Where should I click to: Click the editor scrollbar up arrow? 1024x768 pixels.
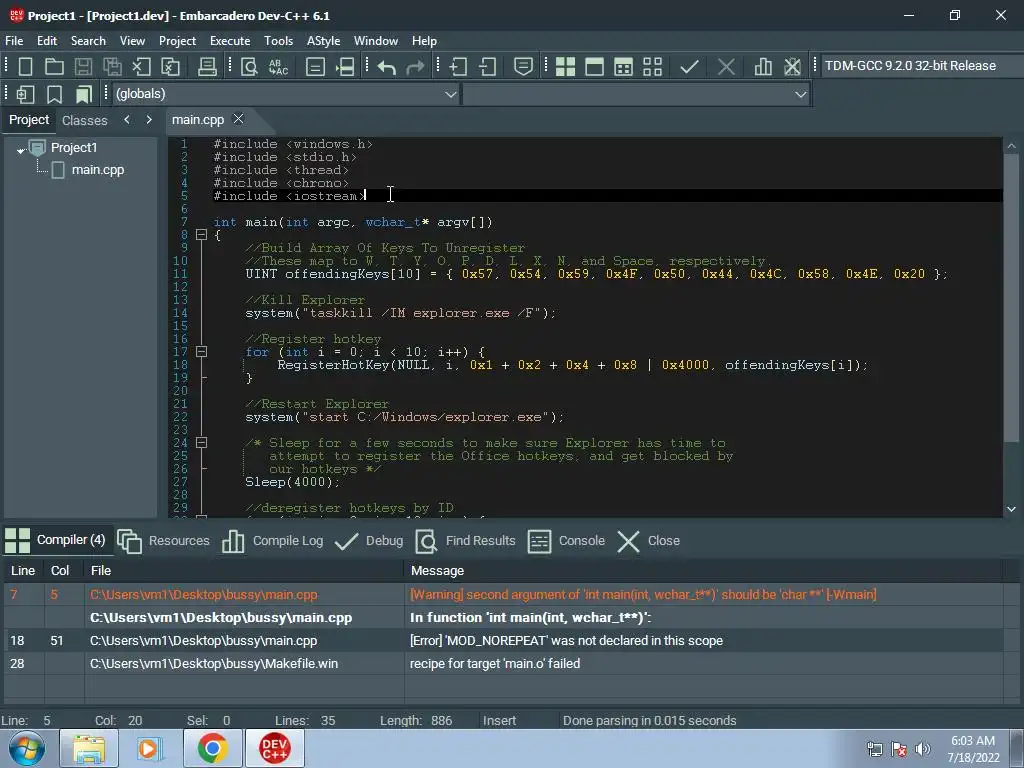point(1012,146)
